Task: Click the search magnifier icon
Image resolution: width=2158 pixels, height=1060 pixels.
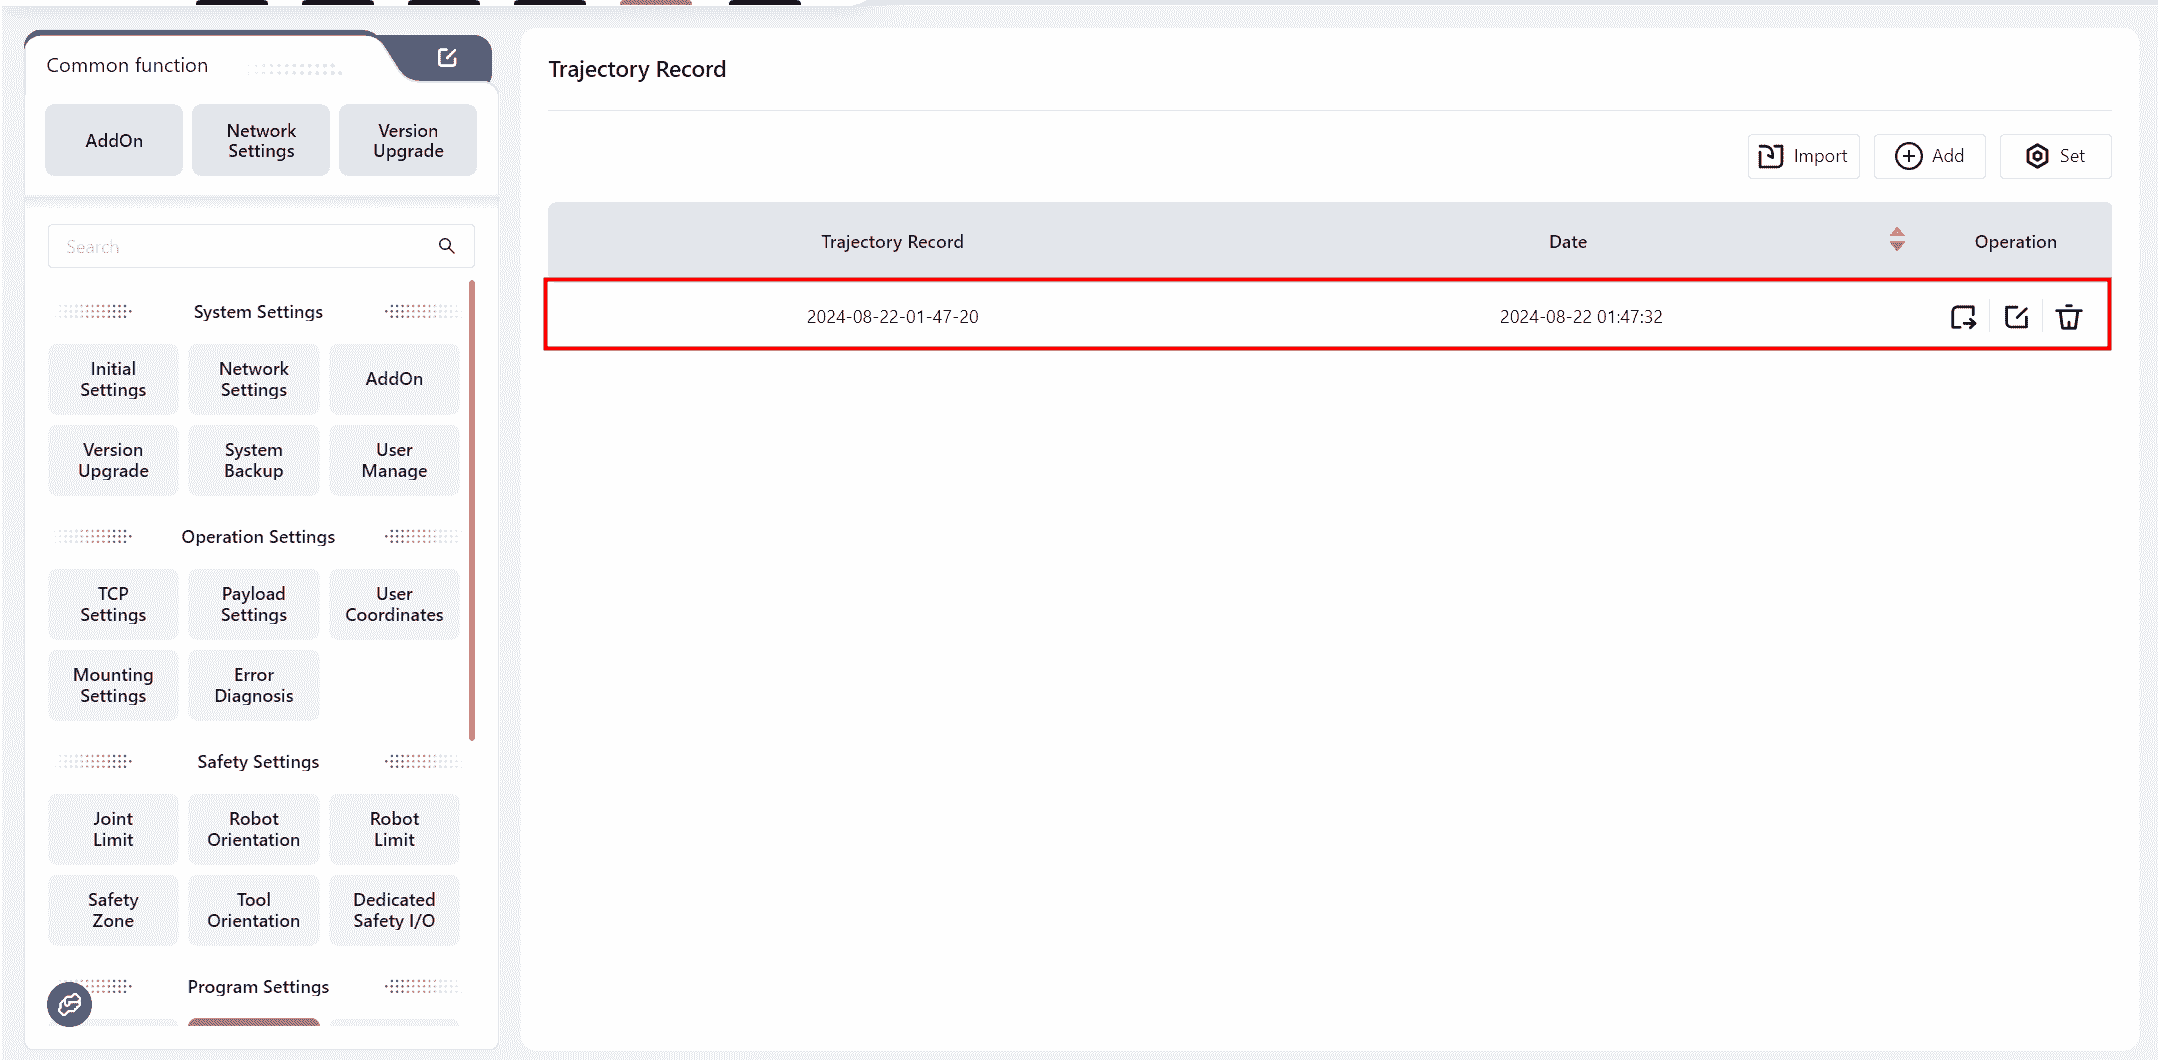Action: point(446,246)
